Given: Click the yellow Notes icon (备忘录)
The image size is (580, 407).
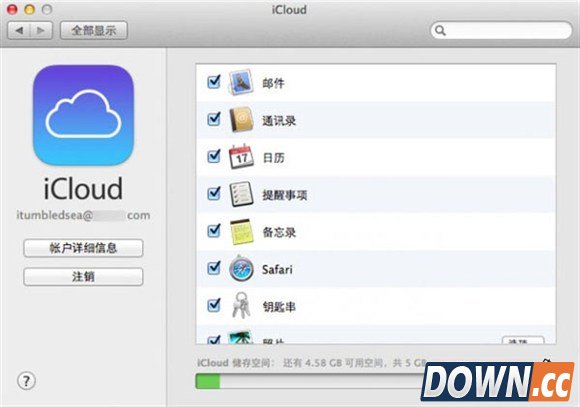Looking at the screenshot, I should coord(242,232).
